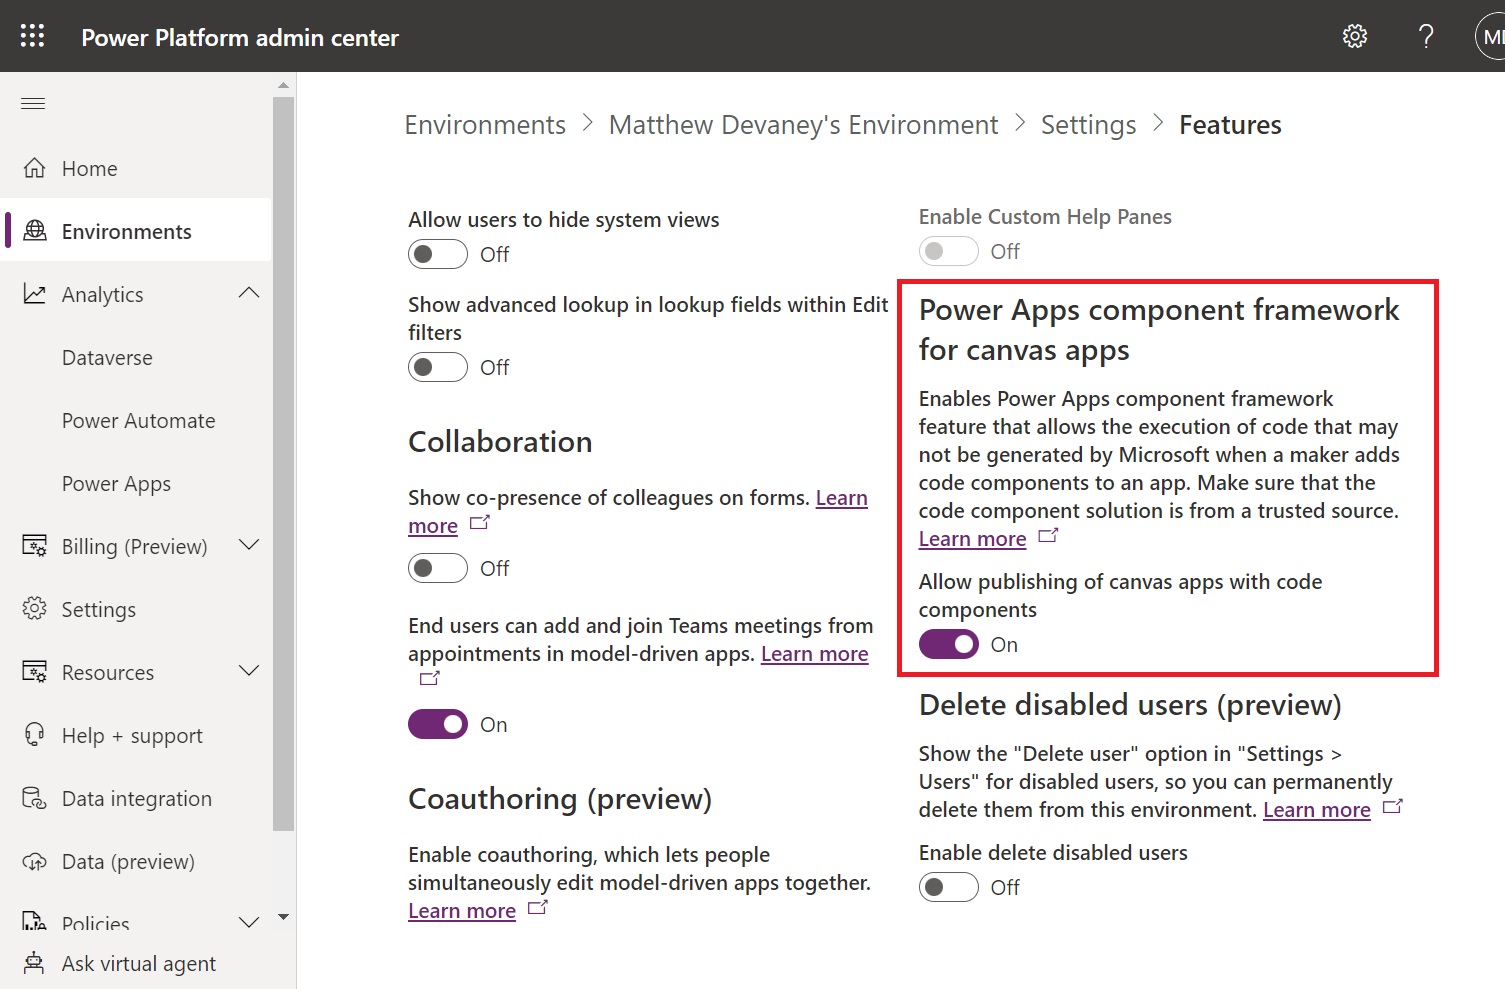Open the help question mark icon
The width and height of the screenshot is (1505, 989).
pos(1426,35)
